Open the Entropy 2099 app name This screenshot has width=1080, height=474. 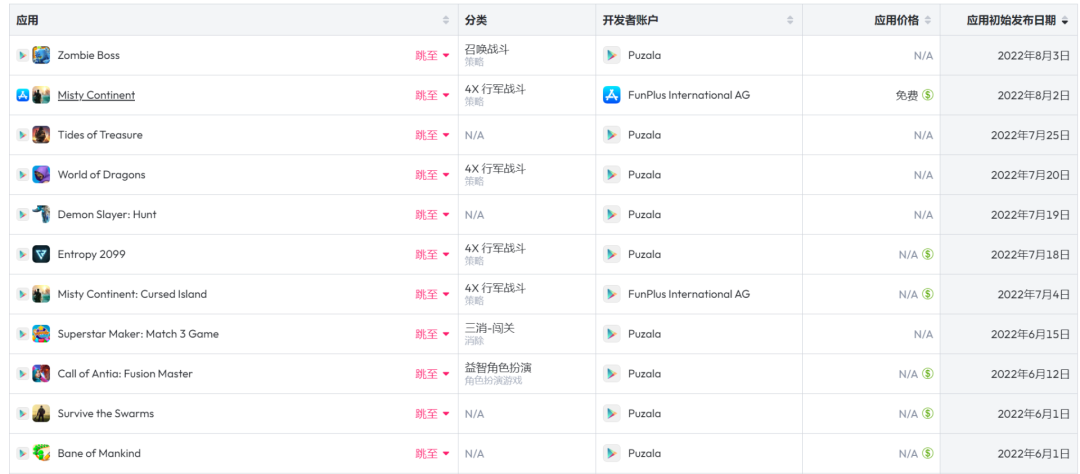92,254
